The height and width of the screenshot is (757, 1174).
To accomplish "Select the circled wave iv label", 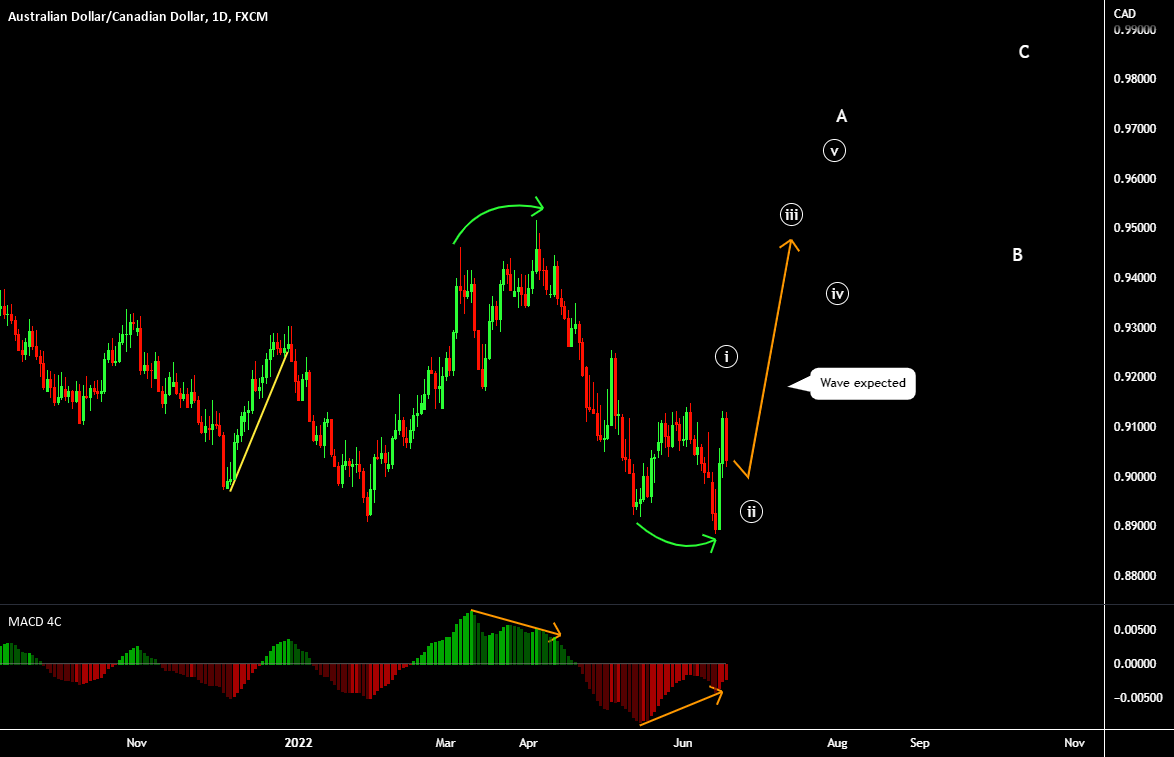I will coord(837,294).
